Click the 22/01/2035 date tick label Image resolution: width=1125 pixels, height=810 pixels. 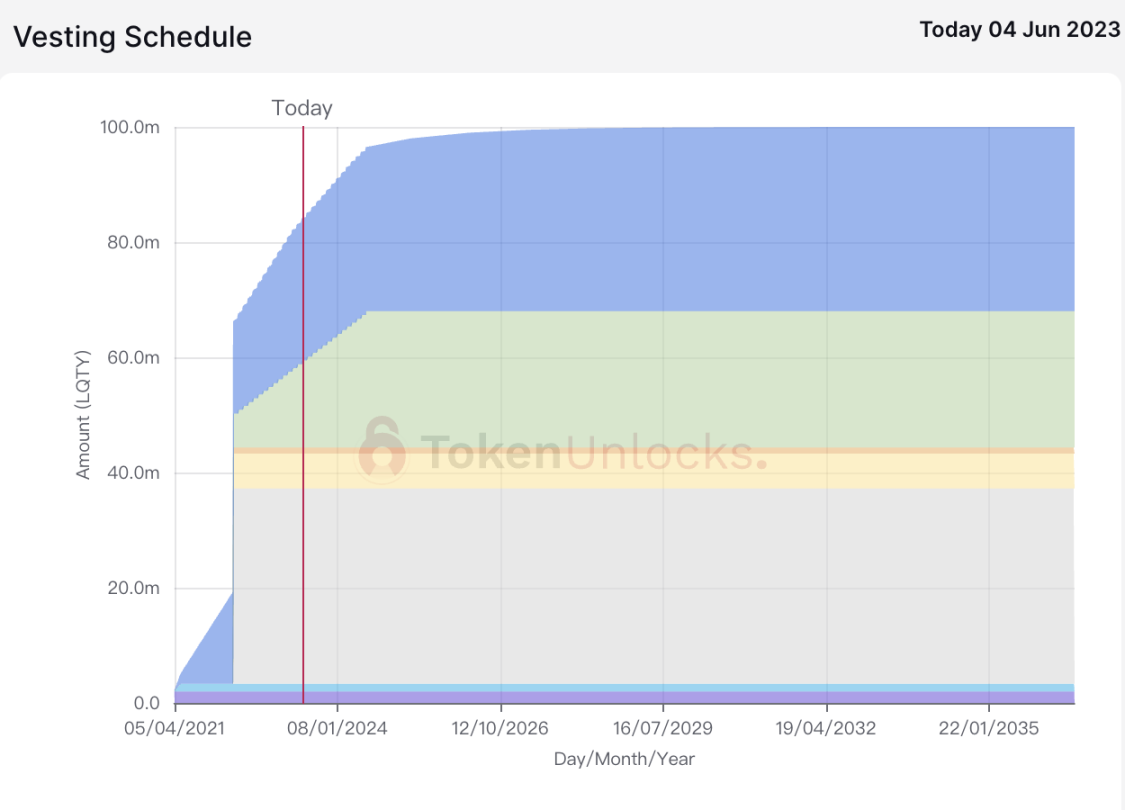click(989, 728)
